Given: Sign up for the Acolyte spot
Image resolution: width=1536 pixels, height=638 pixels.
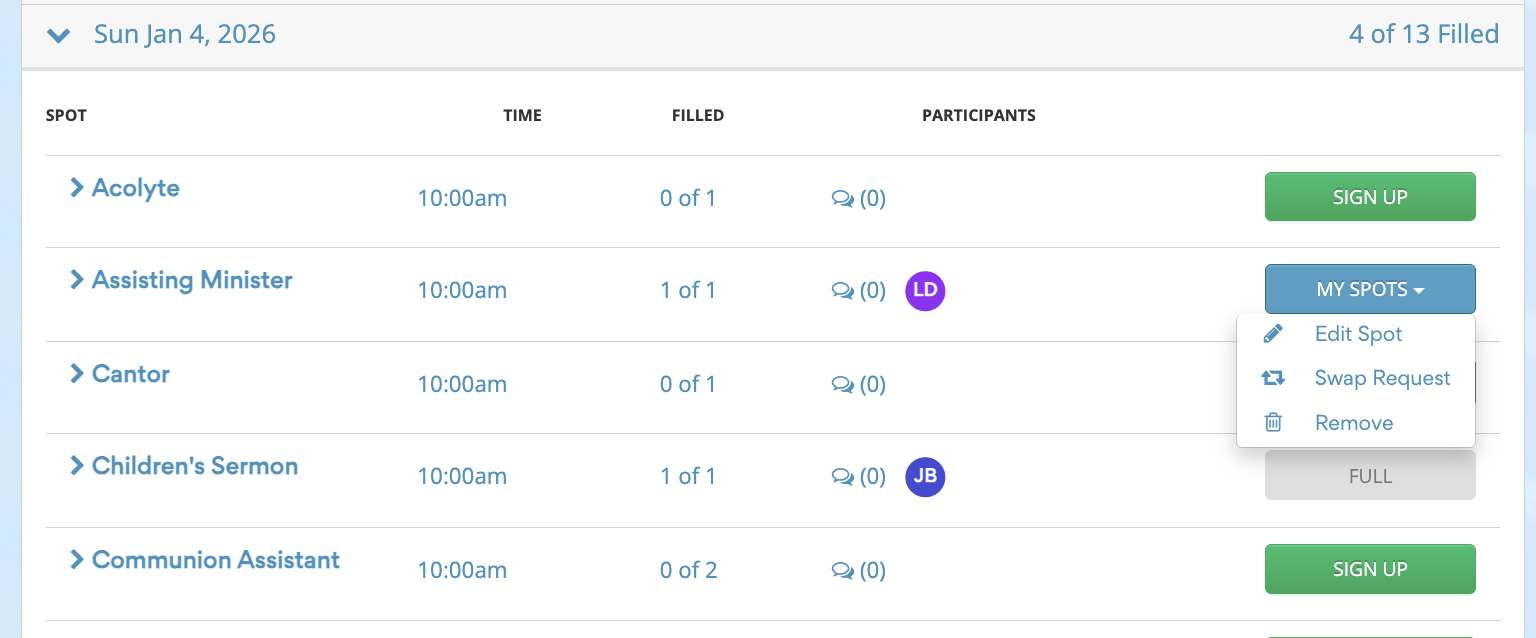Looking at the screenshot, I should 1369,197.
